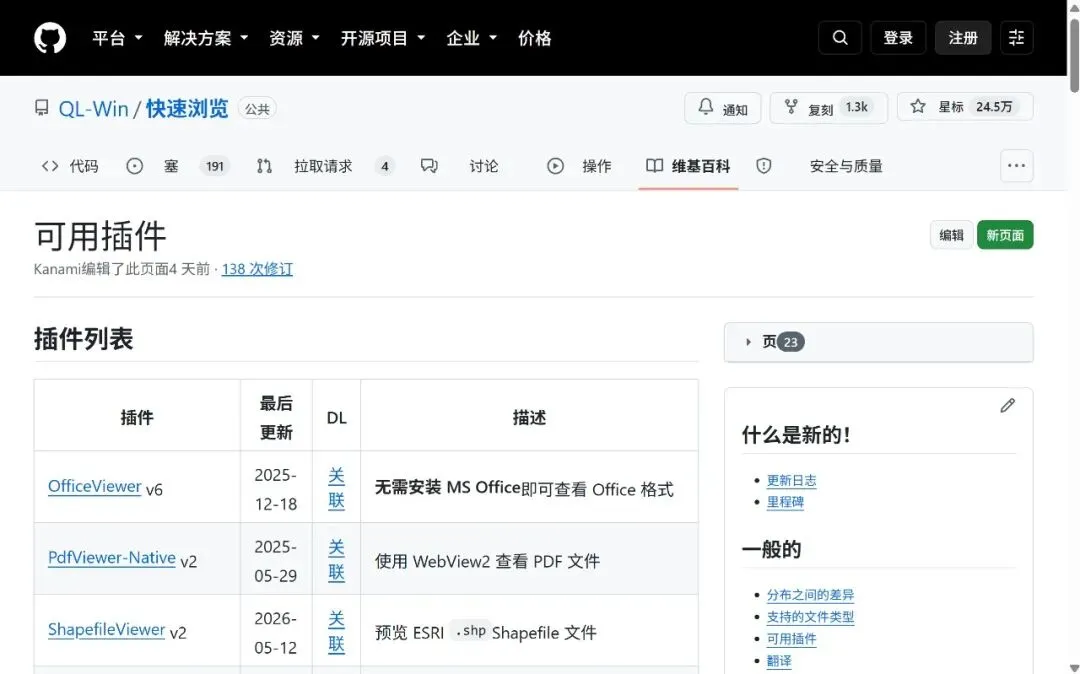Viewport: 1080px width, 674px height.
Task: Open the 支持的文件类型 sidebar link
Action: pyautogui.click(x=810, y=617)
